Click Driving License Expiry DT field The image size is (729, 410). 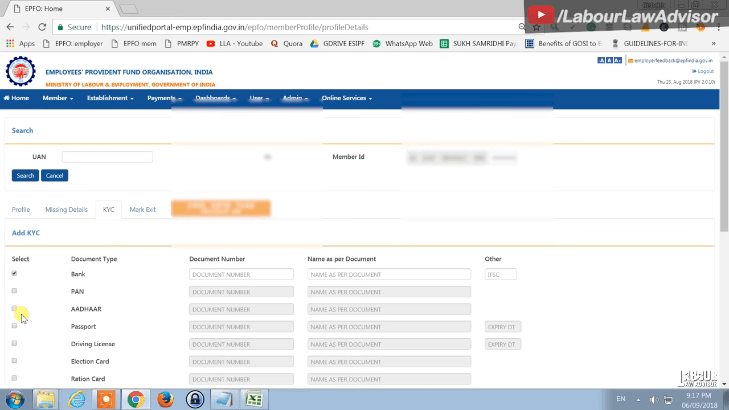click(x=503, y=344)
